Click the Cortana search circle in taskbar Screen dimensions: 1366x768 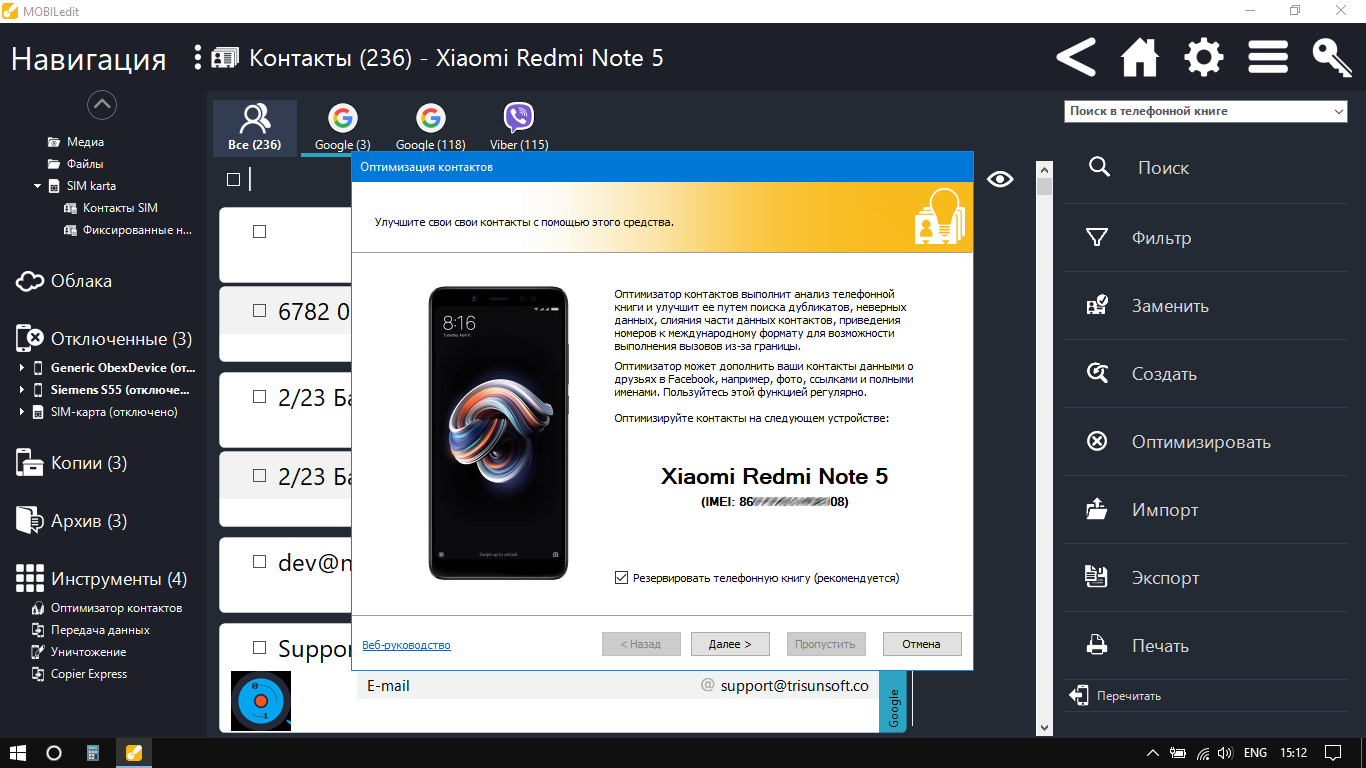(x=54, y=752)
